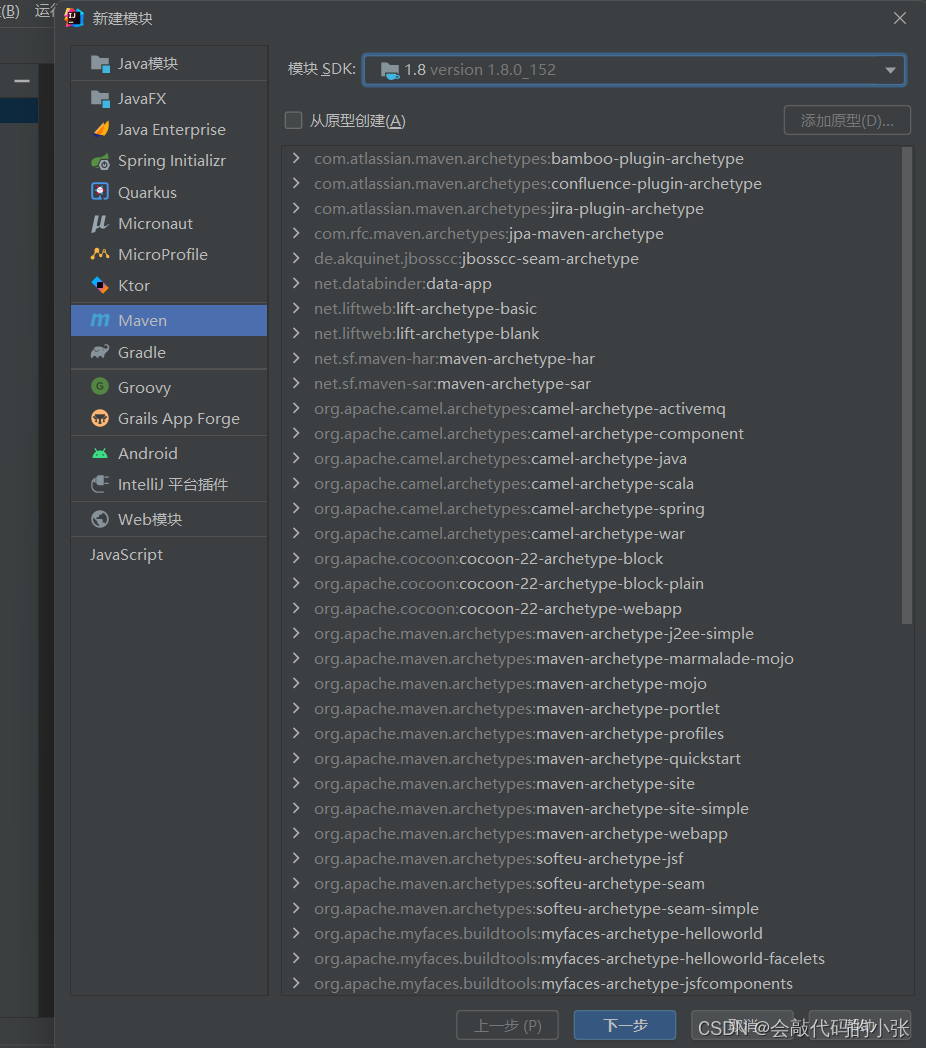Click the Spring Initializr icon
This screenshot has height=1048, width=926.
coord(100,161)
